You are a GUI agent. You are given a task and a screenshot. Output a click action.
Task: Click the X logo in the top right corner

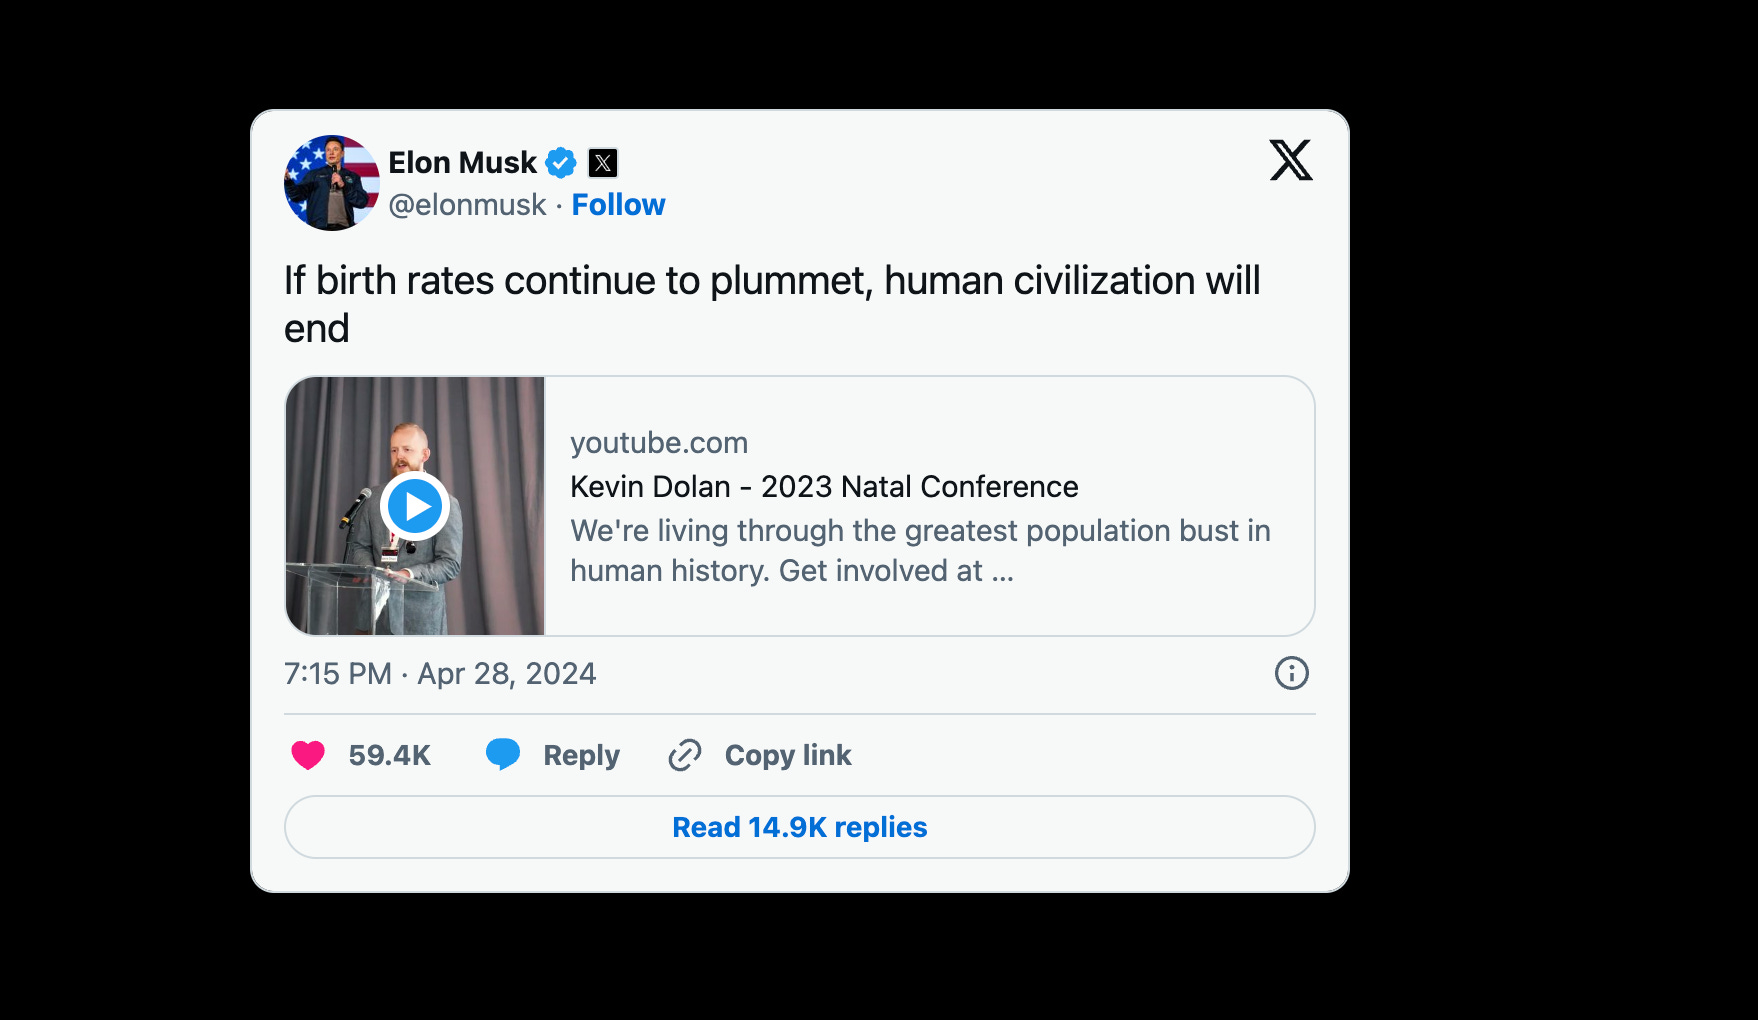1291,160
